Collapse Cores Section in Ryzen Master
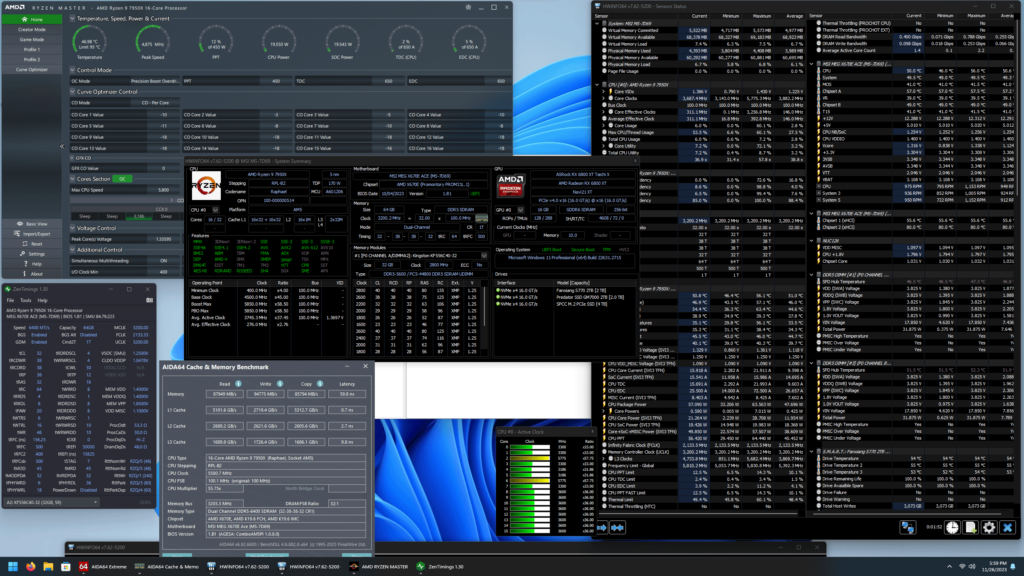1024x576 pixels. click(72, 179)
